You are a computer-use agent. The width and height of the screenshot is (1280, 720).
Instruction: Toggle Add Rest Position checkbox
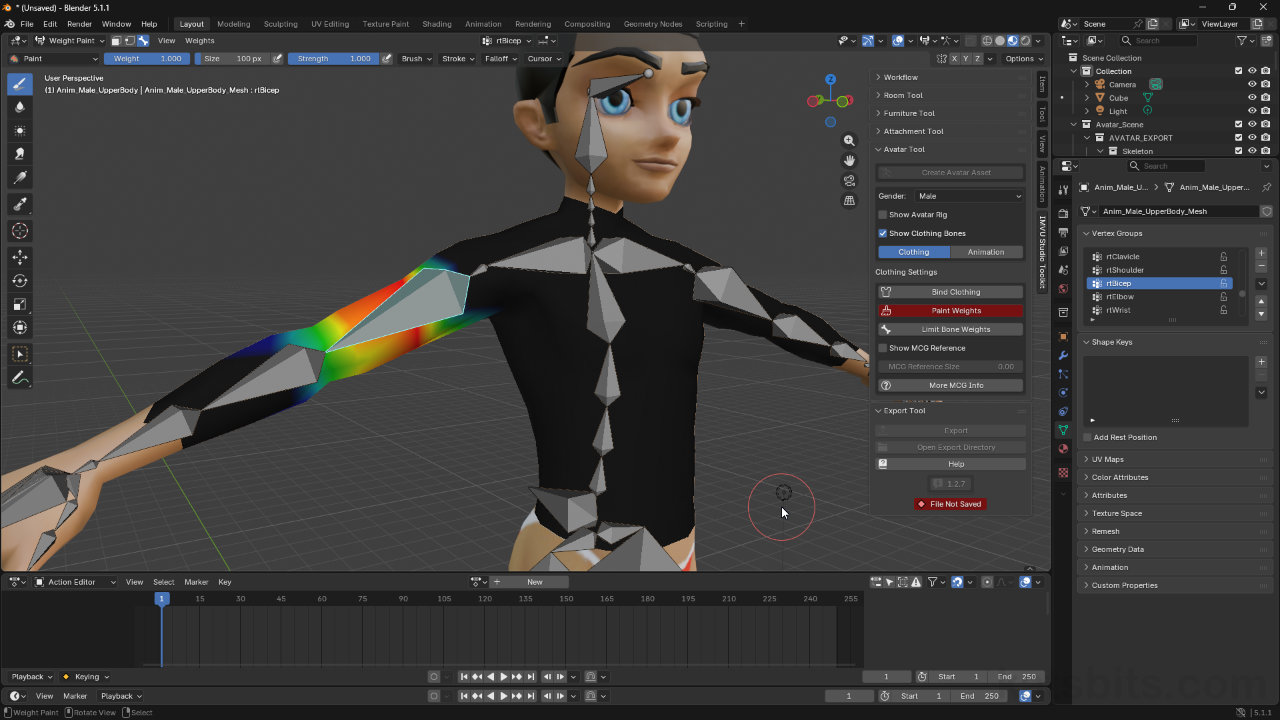click(x=1088, y=437)
